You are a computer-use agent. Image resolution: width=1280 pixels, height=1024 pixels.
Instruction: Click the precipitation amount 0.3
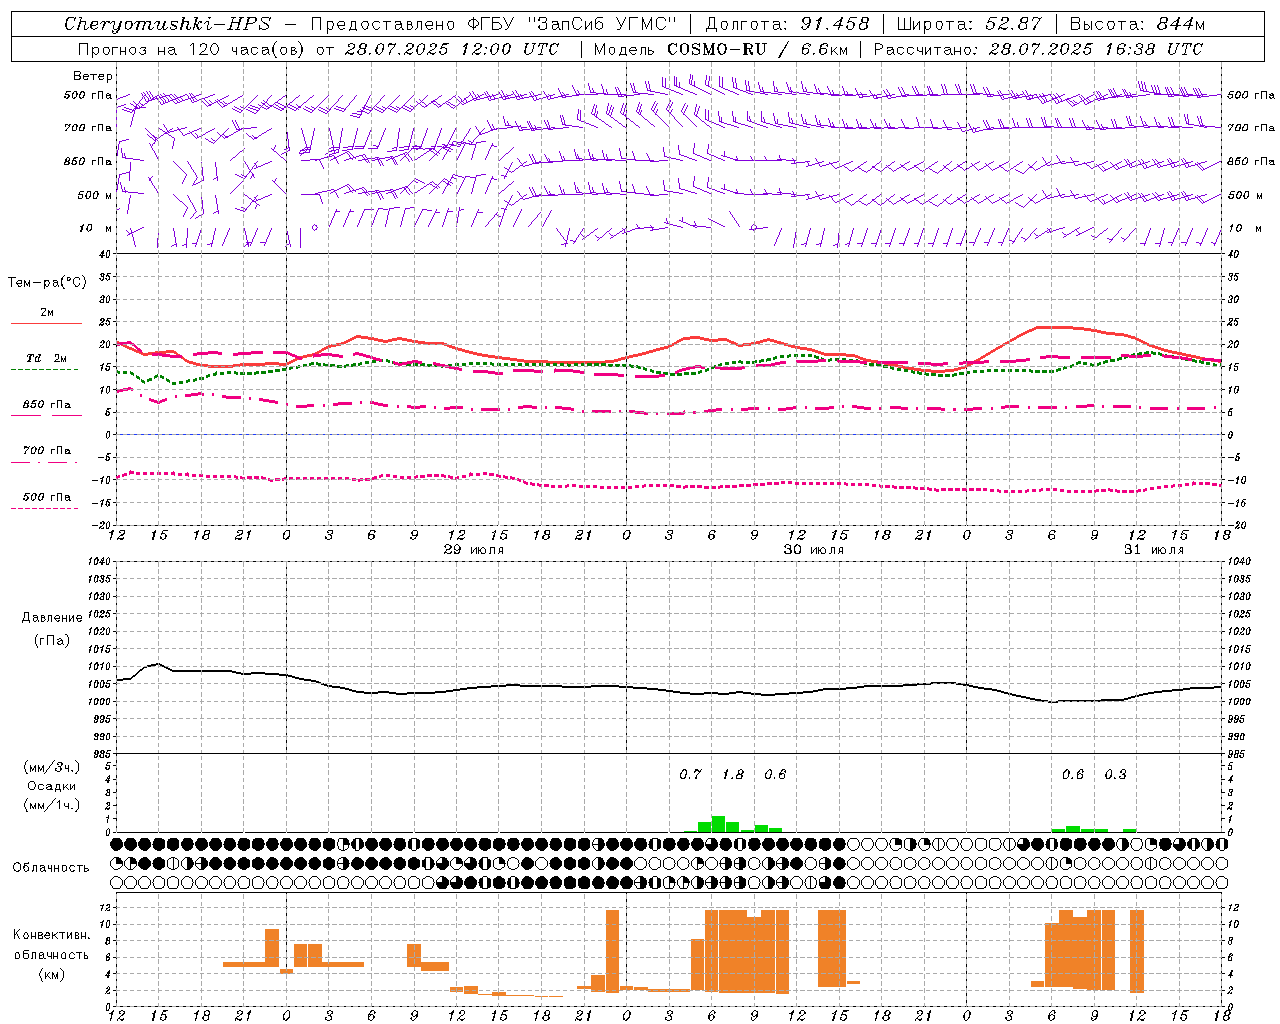click(x=1115, y=774)
